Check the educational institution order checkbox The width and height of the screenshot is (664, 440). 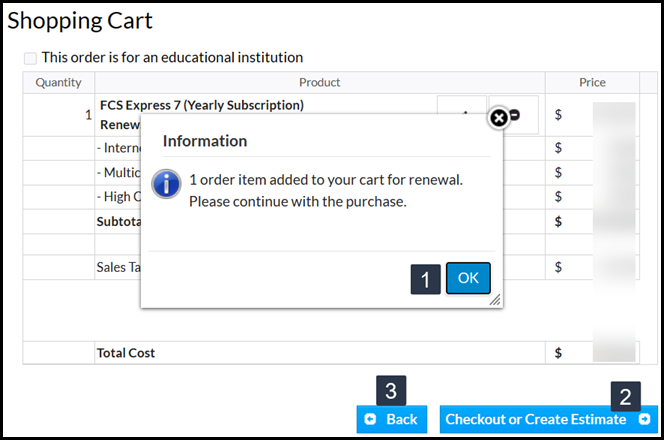pos(30,58)
